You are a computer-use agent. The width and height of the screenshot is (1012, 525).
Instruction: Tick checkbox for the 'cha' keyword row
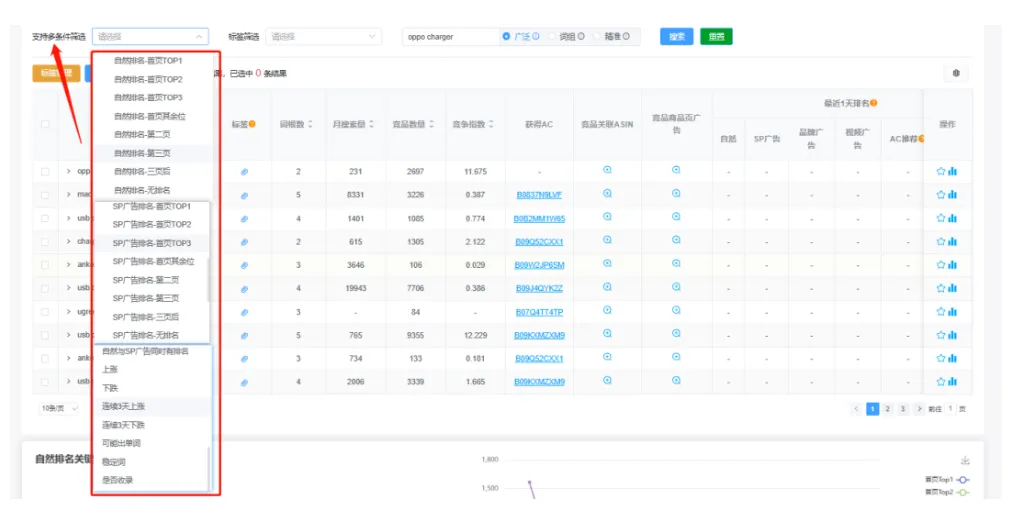coord(45,242)
